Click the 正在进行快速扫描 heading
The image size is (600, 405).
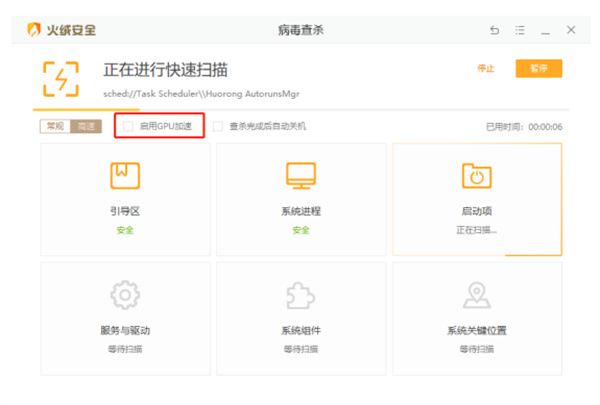click(x=165, y=70)
